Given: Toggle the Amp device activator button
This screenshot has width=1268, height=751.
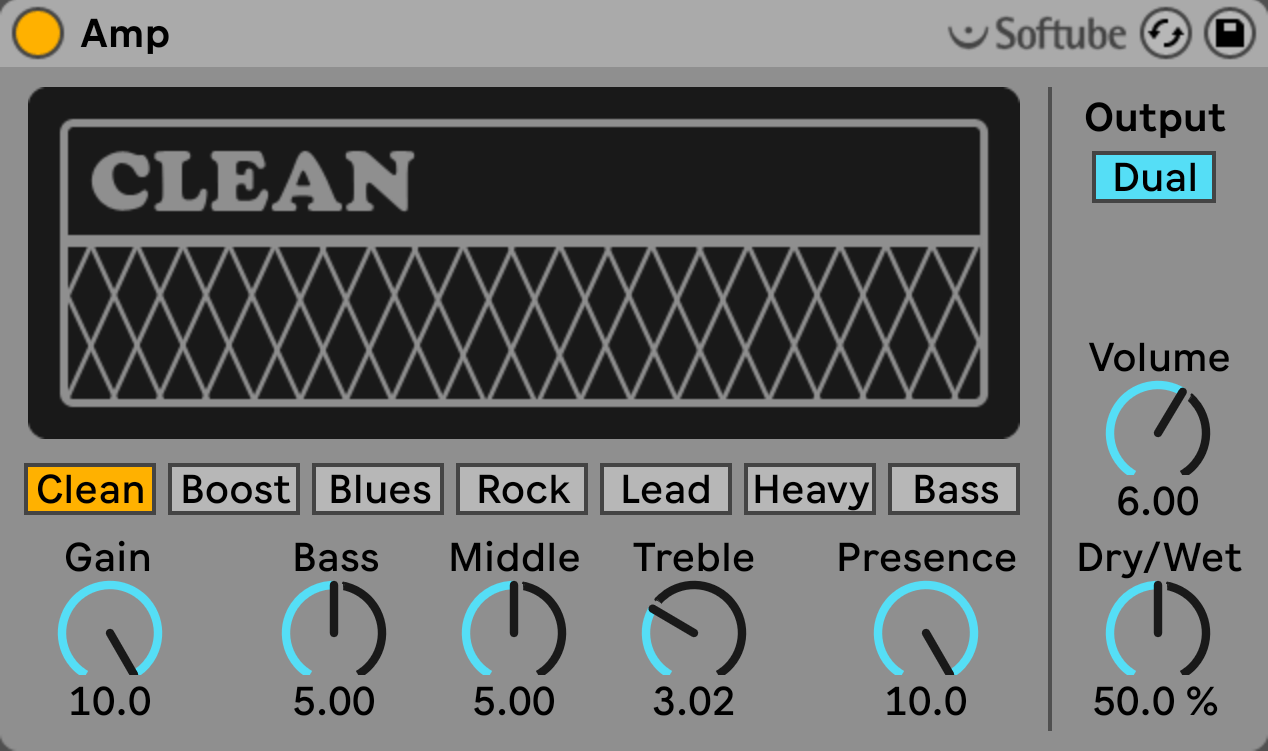Looking at the screenshot, I should [x=37, y=34].
